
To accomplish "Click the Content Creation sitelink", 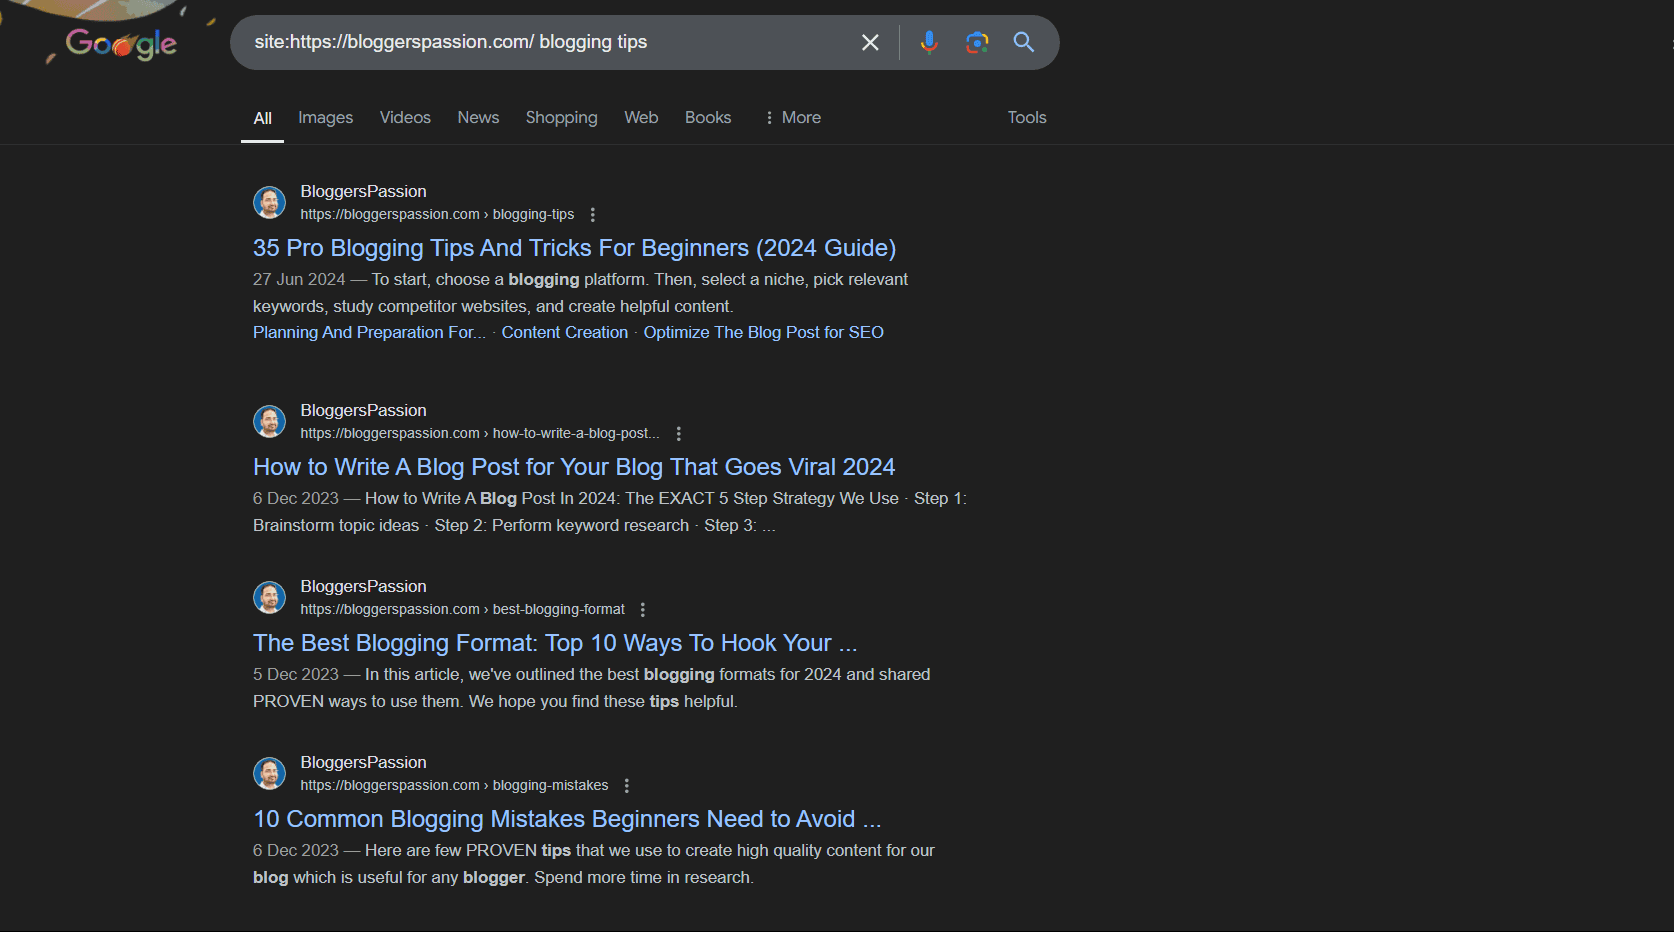I will click(x=564, y=332).
